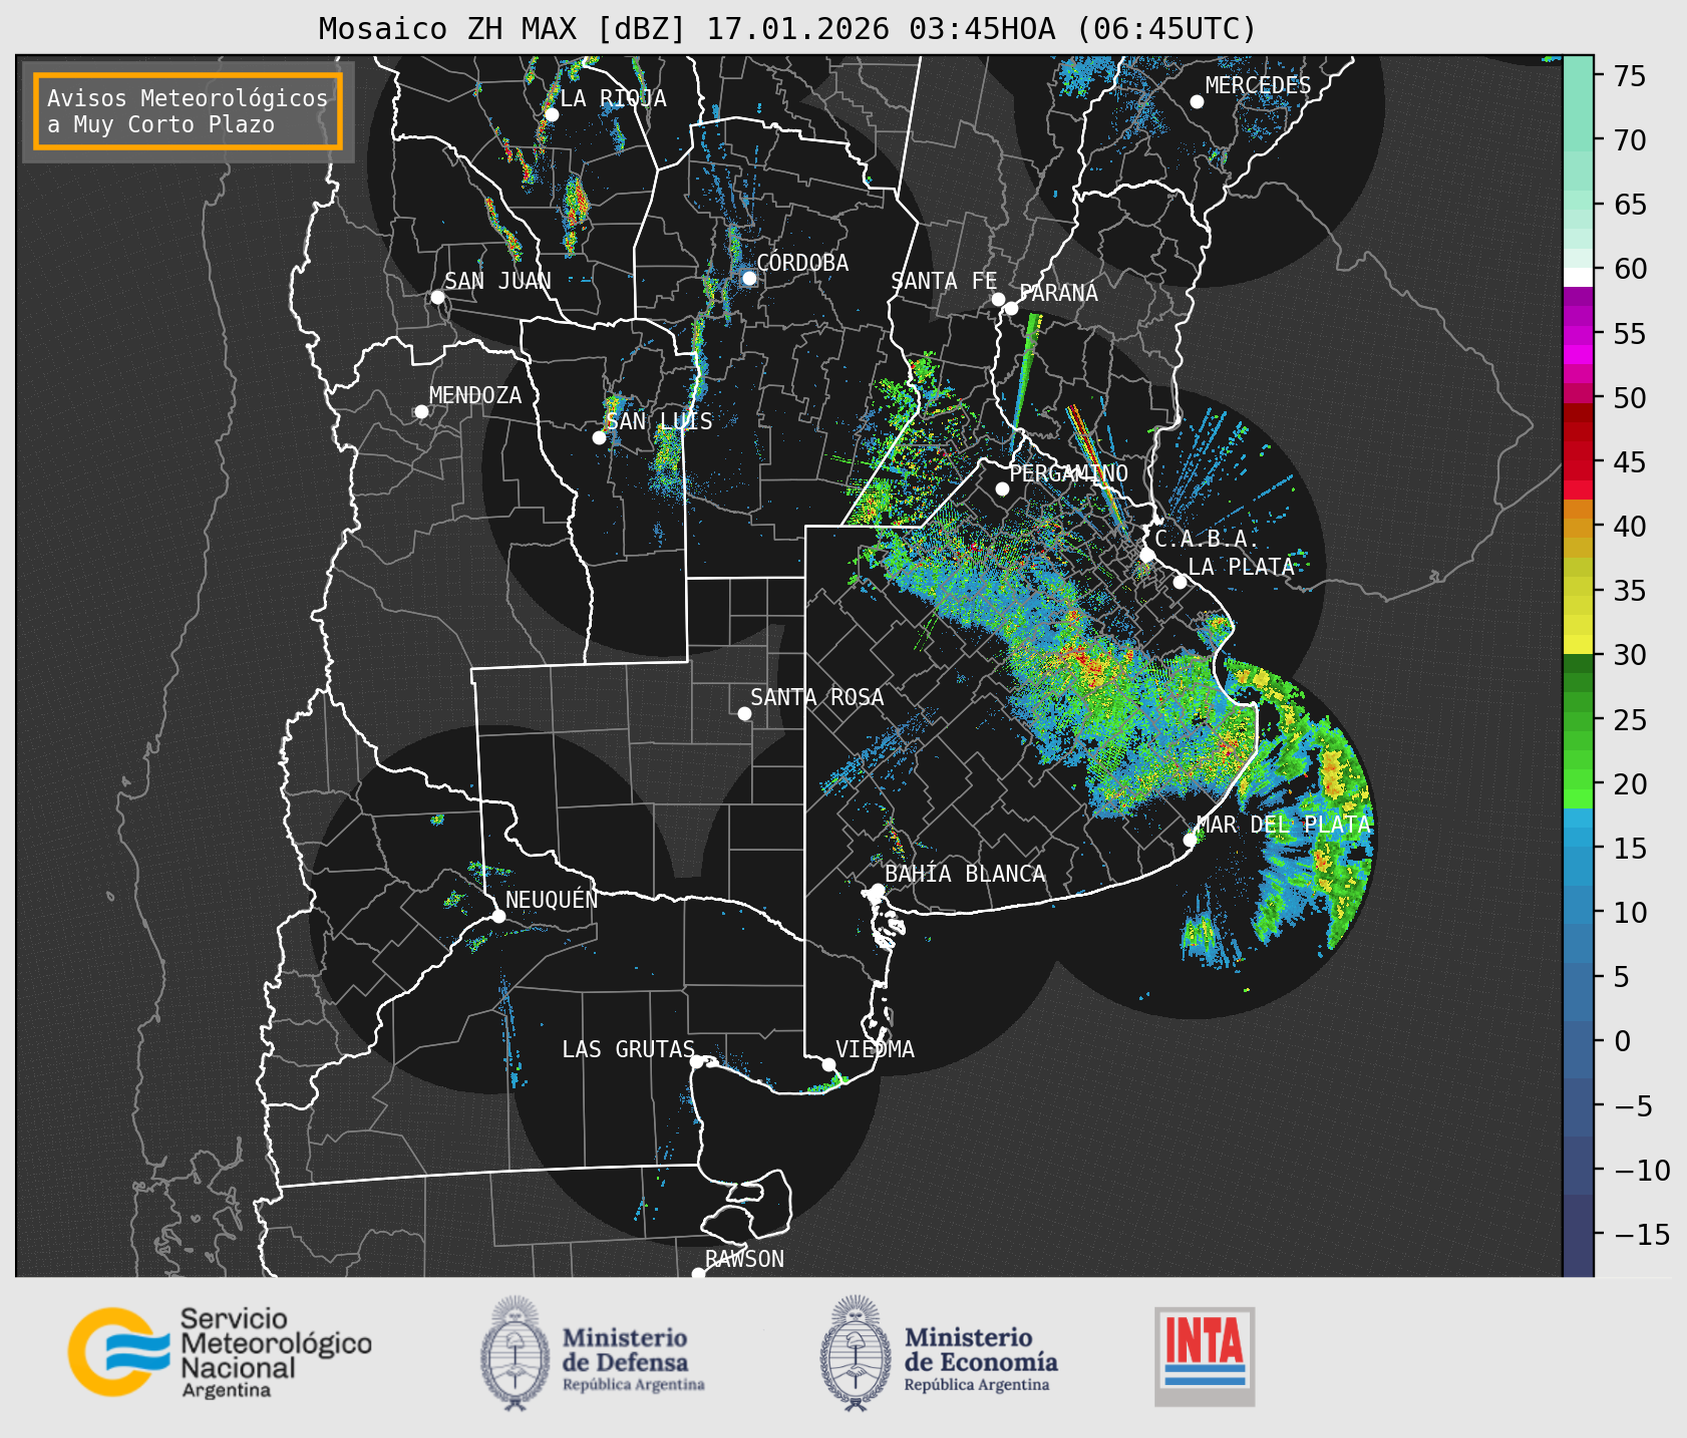The image size is (1687, 1438).
Task: Click the CÓRDOBA city label text
Action: [802, 263]
